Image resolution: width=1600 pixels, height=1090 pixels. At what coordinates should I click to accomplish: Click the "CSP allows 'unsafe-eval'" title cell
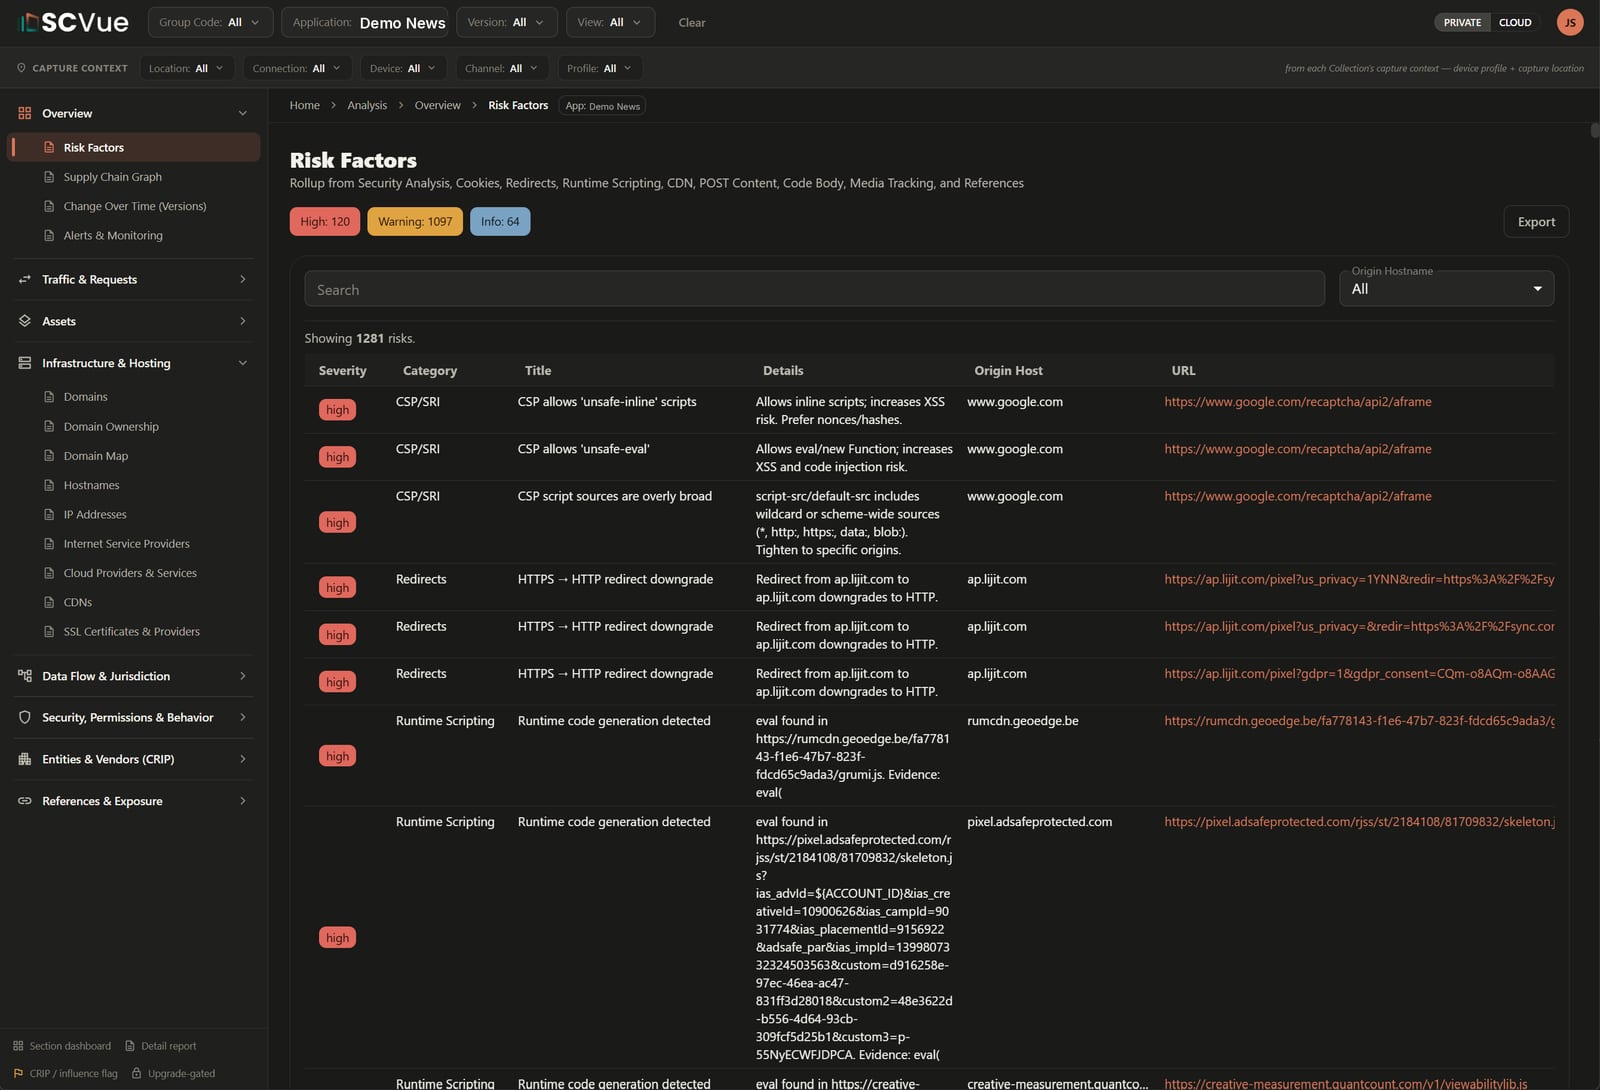[x=584, y=449]
